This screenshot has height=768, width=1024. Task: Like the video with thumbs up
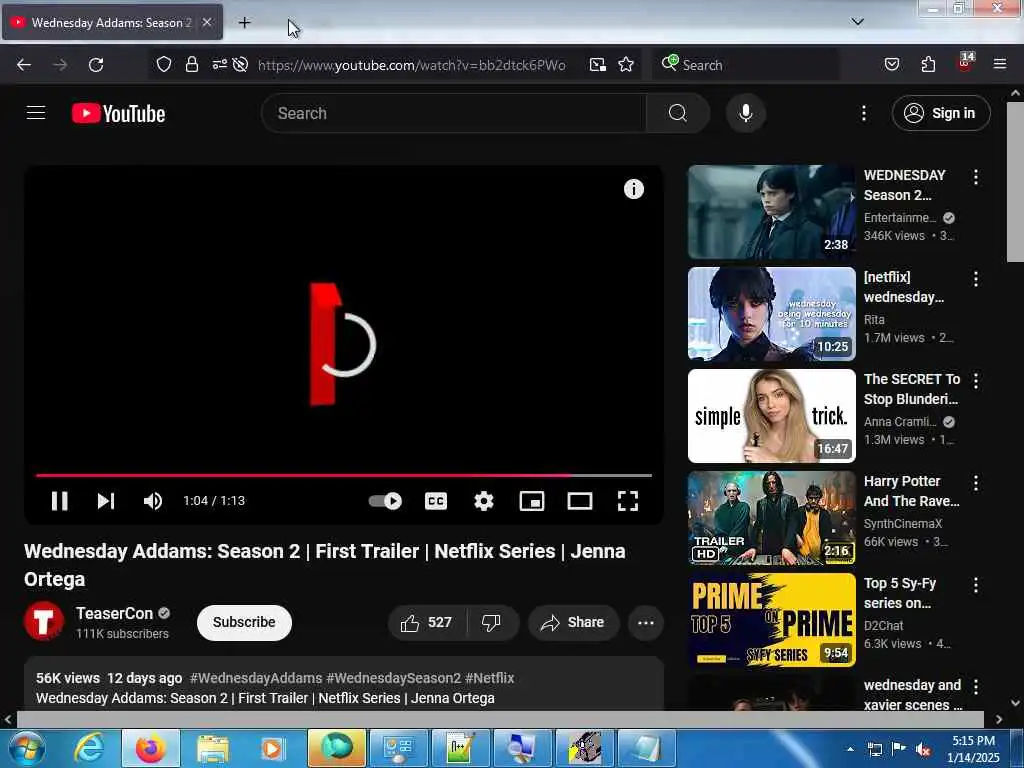pos(427,622)
